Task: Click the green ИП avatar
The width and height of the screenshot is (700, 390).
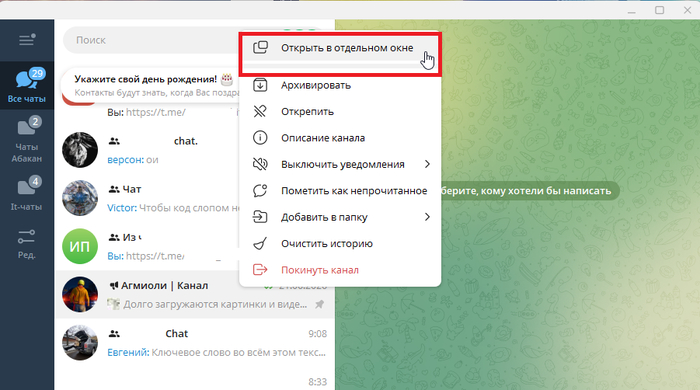Action: [80, 246]
